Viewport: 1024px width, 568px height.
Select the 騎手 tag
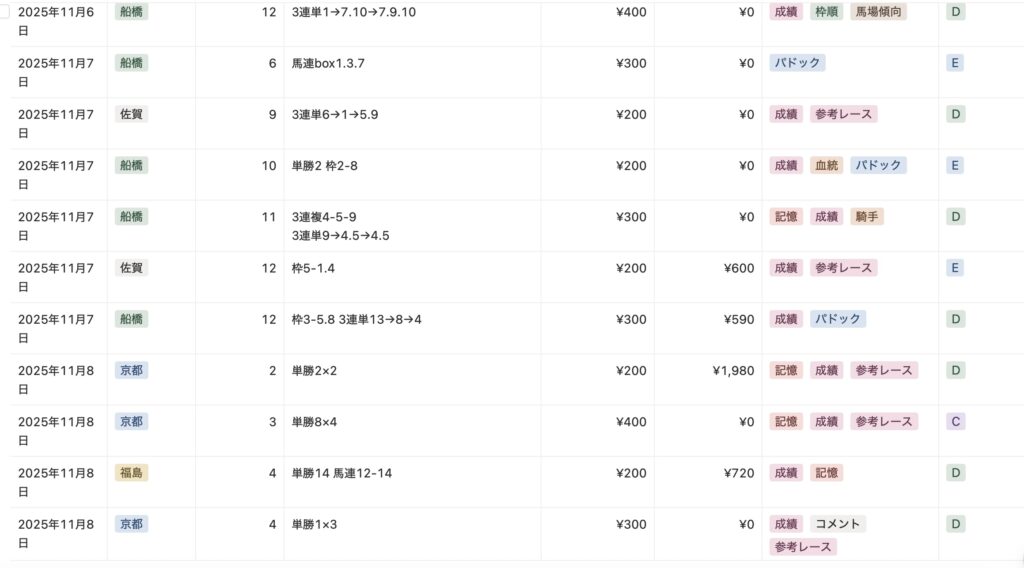pyautogui.click(x=867, y=216)
